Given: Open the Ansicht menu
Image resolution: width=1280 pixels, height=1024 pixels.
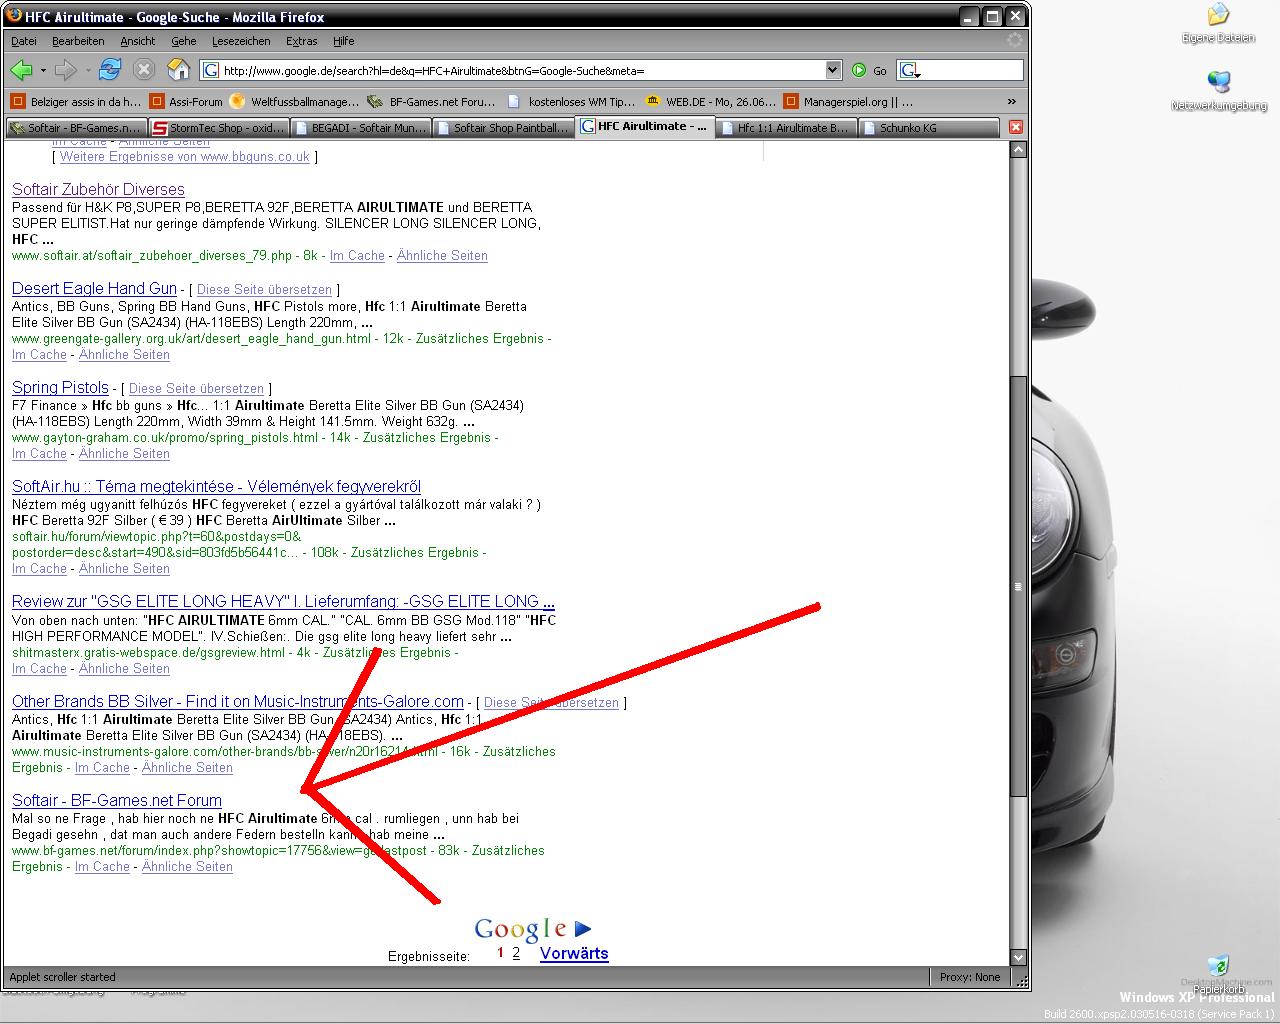Looking at the screenshot, I should tap(138, 41).
